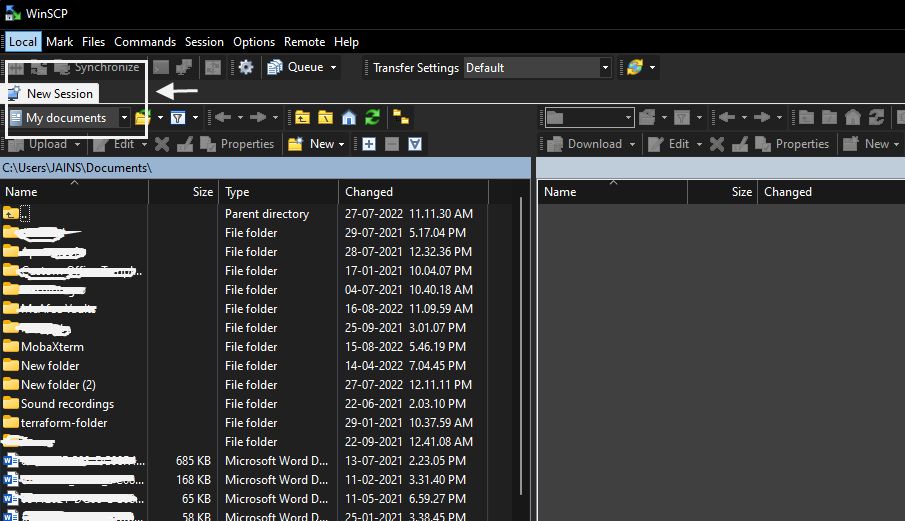This screenshot has width=905, height=521.
Task: Go forward in the remote panel history
Action: coord(762,118)
